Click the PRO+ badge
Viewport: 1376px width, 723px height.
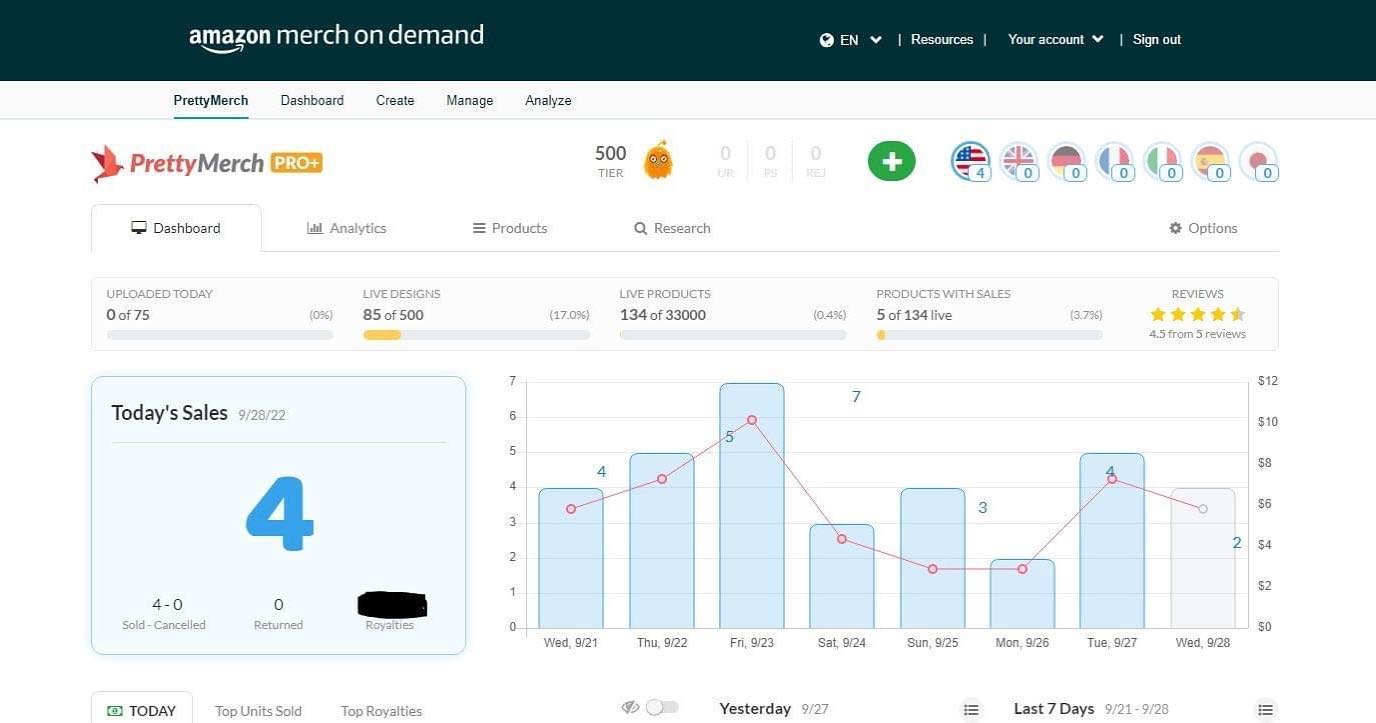(x=296, y=162)
